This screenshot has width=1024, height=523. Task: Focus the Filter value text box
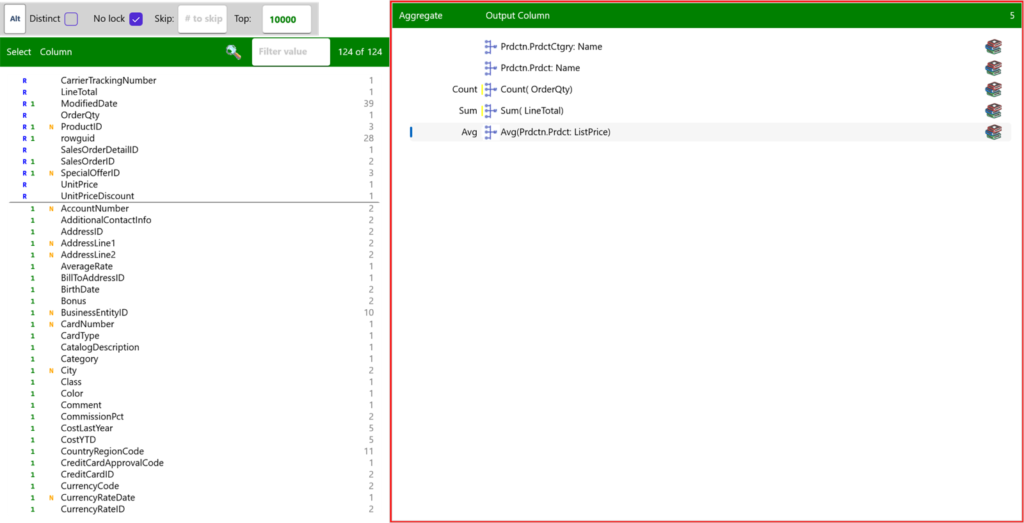click(x=291, y=52)
